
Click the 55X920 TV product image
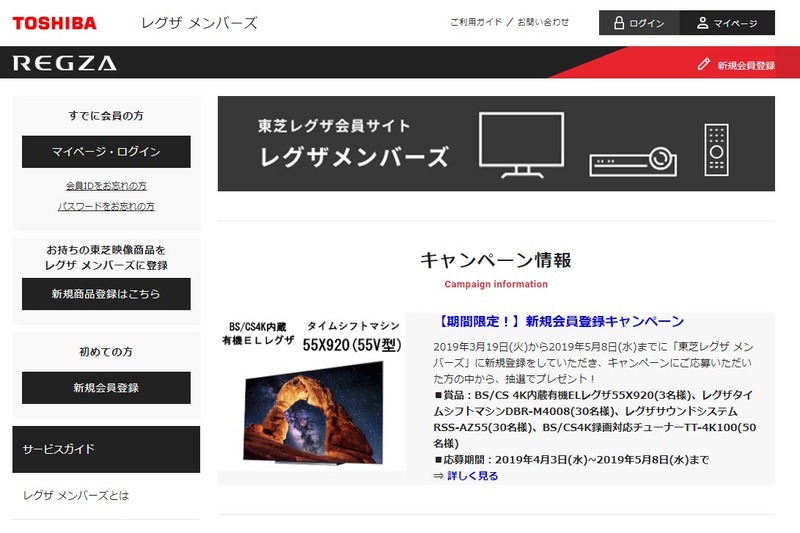click(x=314, y=413)
